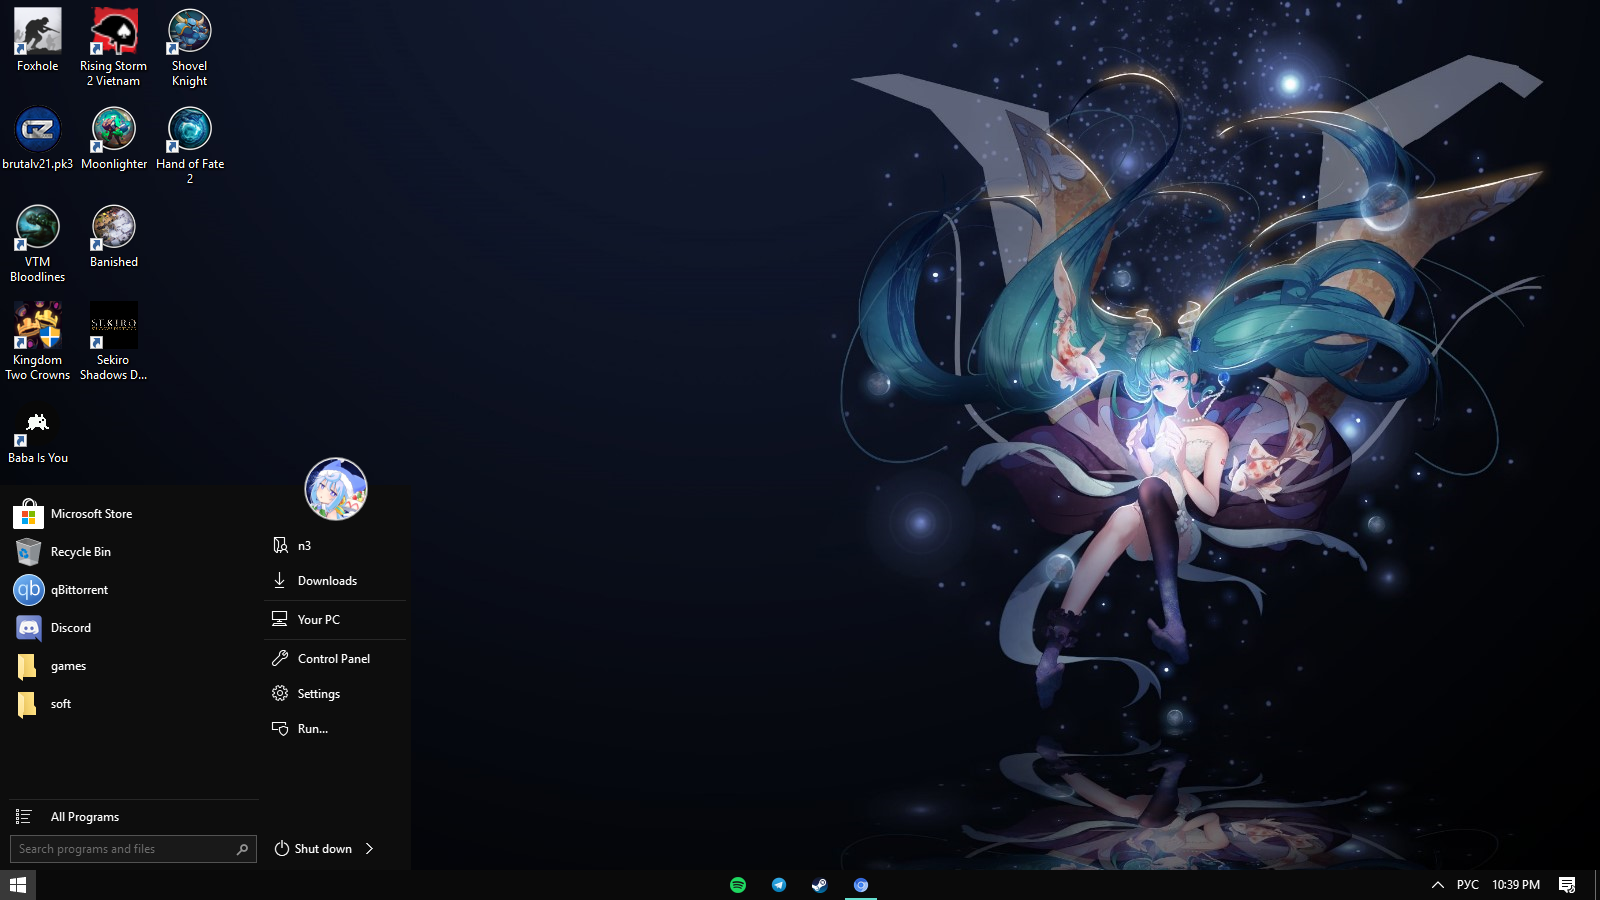Show hidden system tray icons
Image resolution: width=1600 pixels, height=900 pixels.
point(1438,885)
